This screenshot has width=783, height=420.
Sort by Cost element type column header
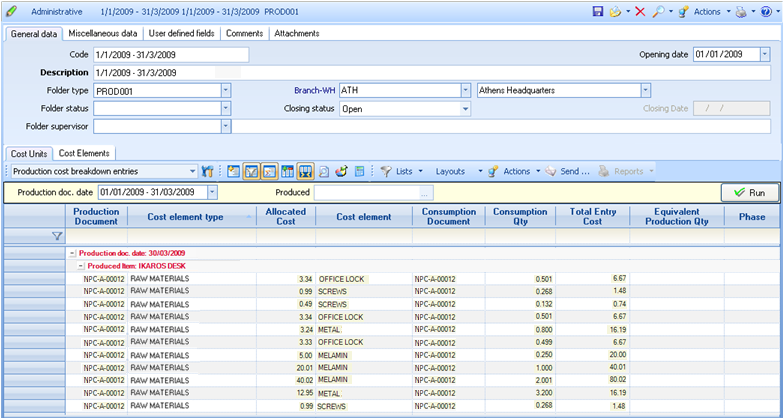[x=192, y=217]
